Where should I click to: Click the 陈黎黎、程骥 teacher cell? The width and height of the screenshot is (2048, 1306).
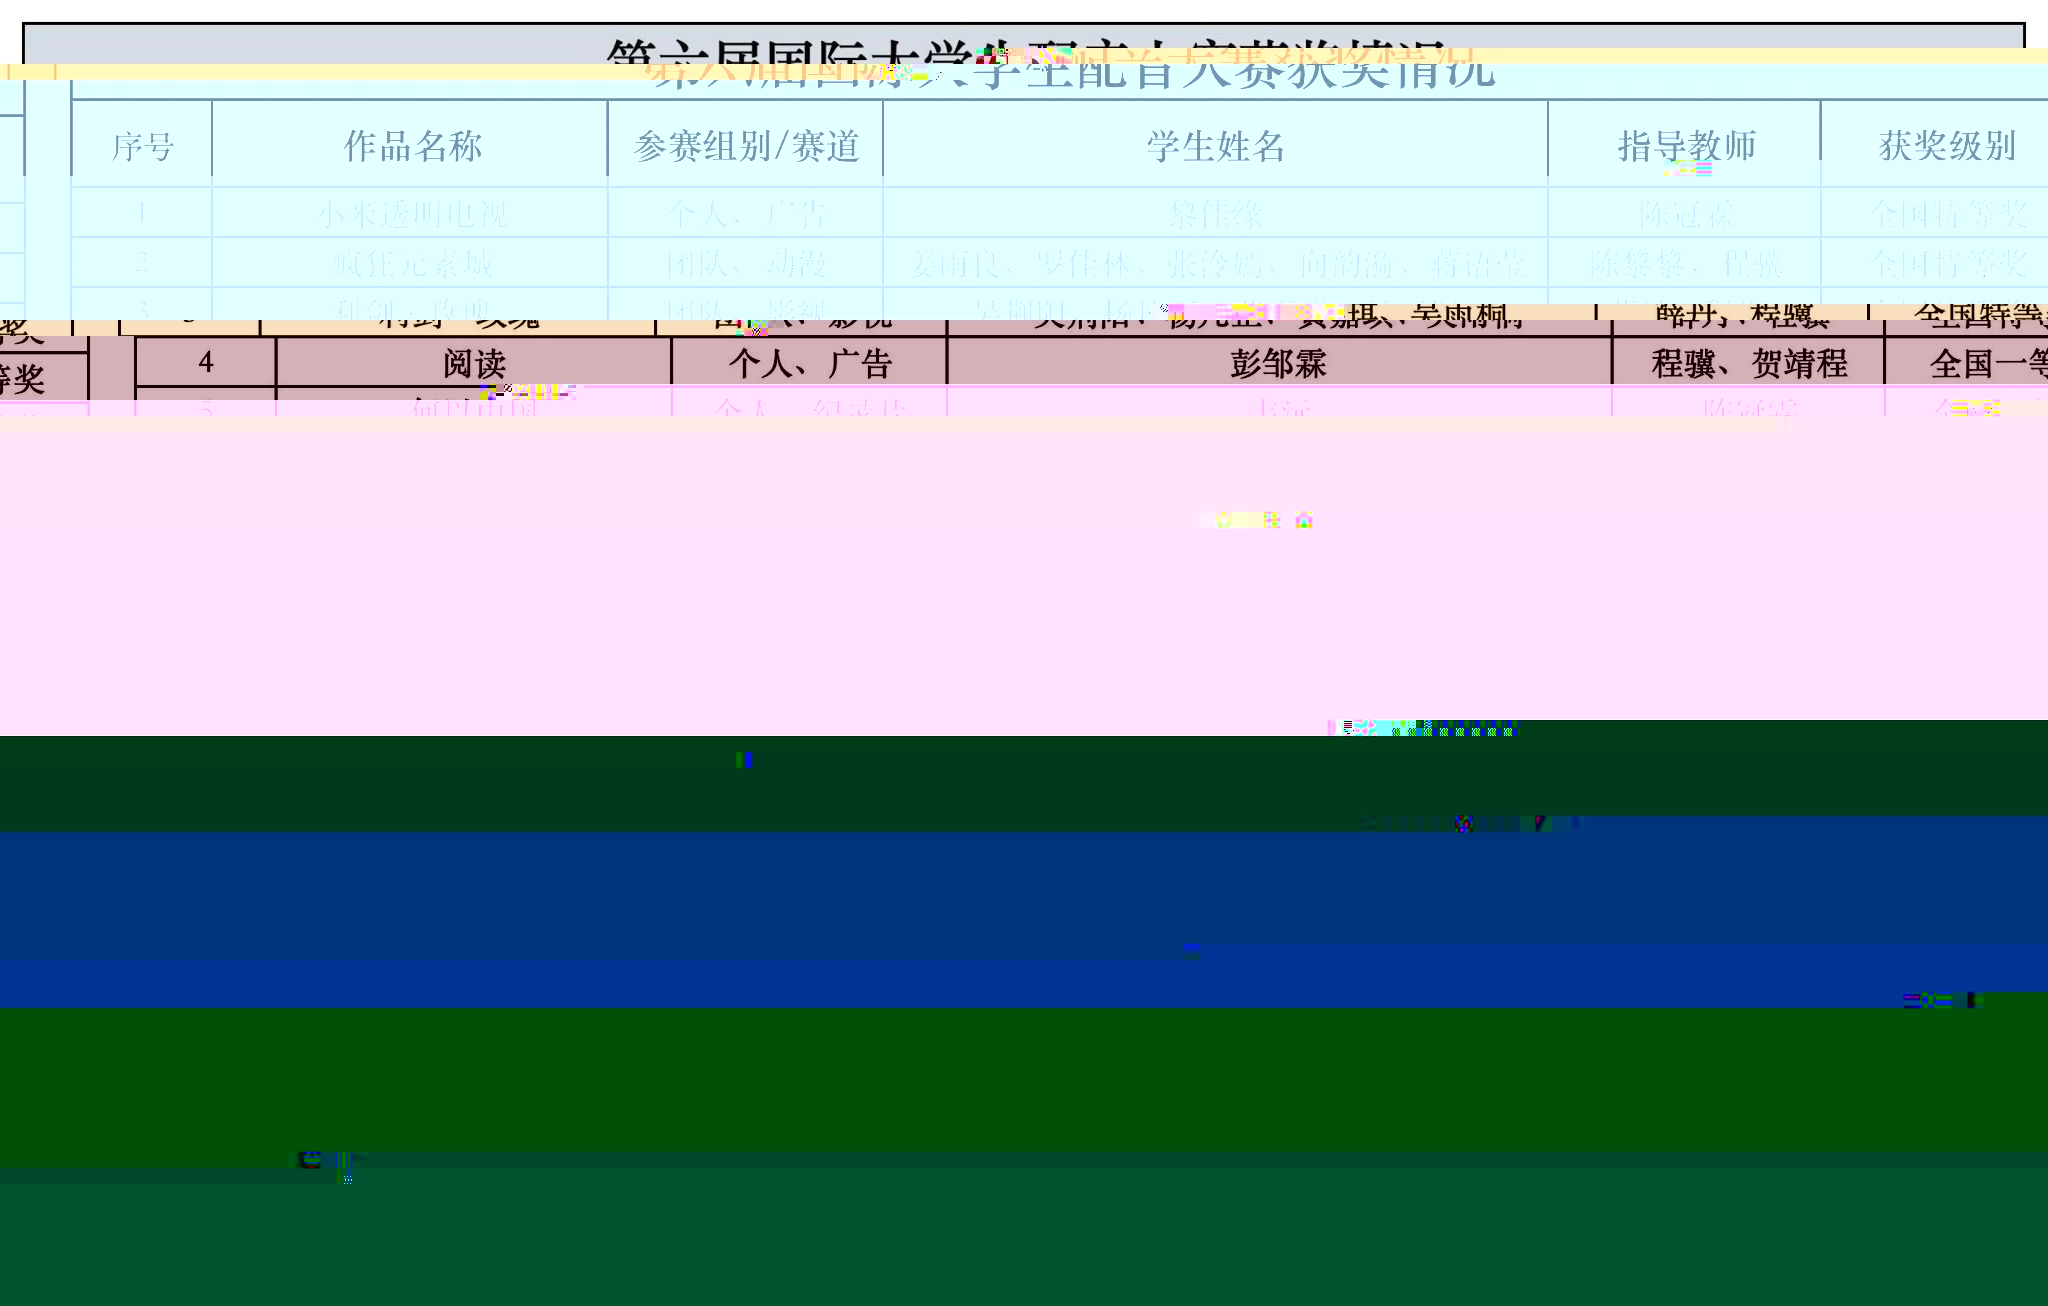click(1686, 264)
